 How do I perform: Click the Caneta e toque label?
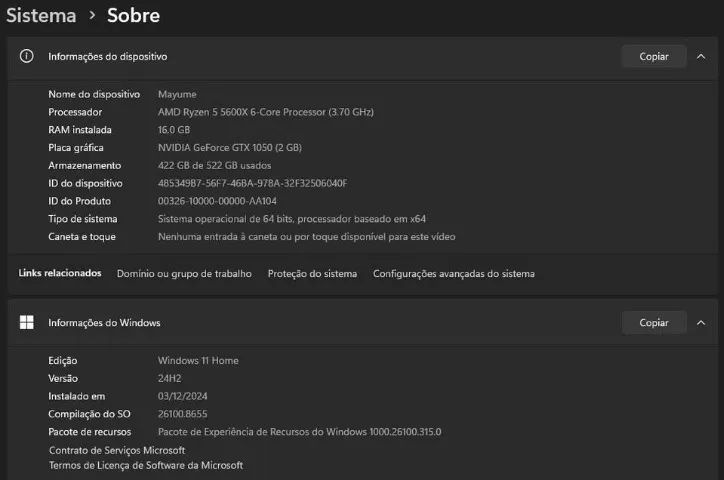click(82, 237)
